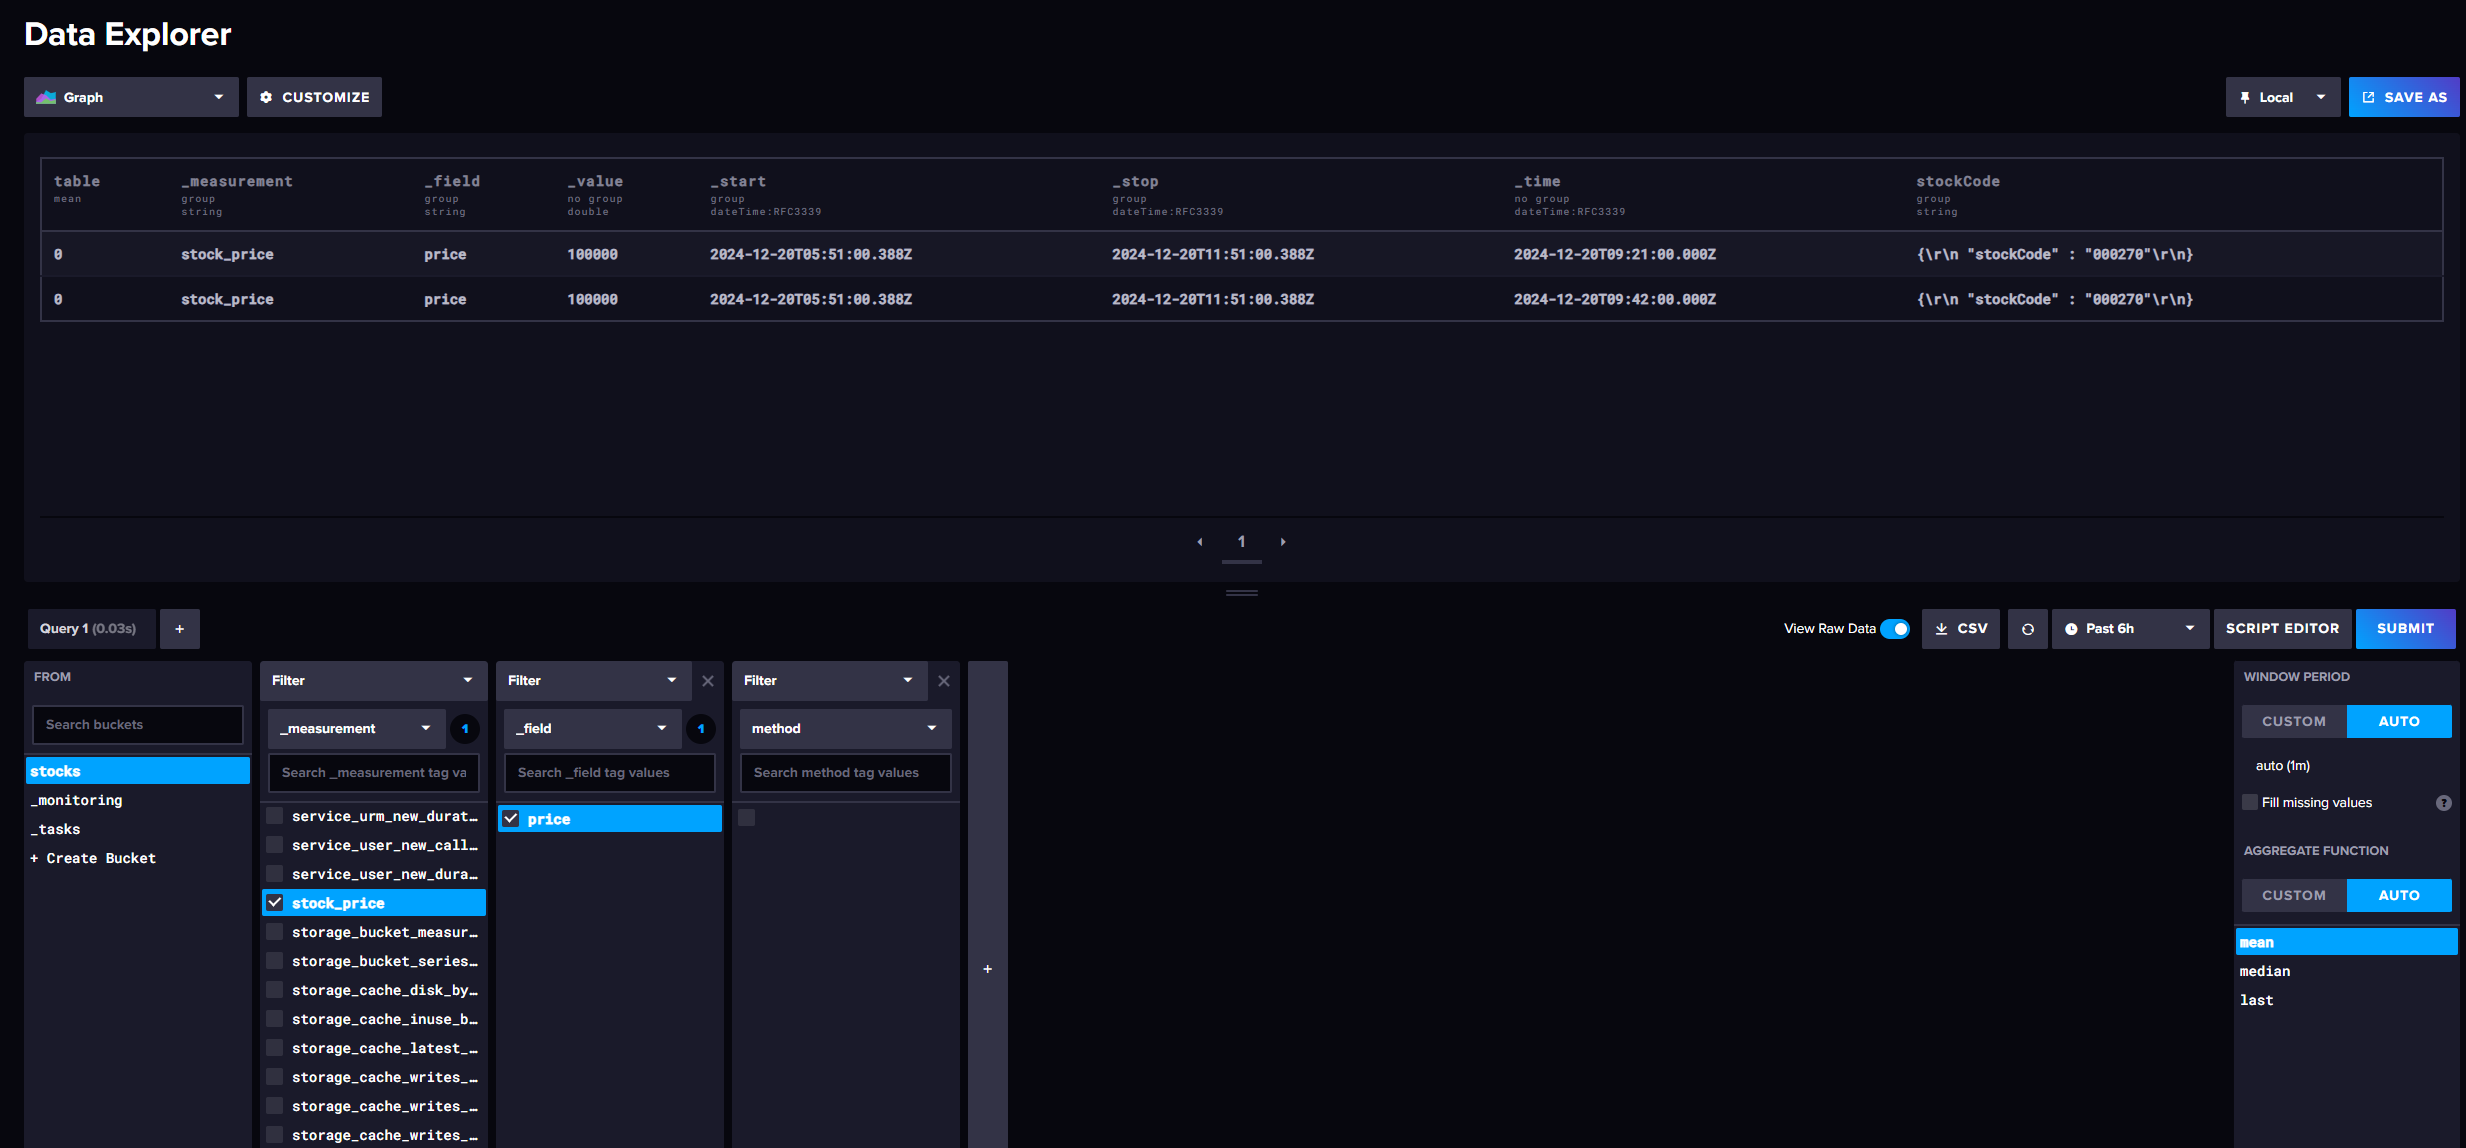
Task: Close the _field filter card
Action: point(707,681)
